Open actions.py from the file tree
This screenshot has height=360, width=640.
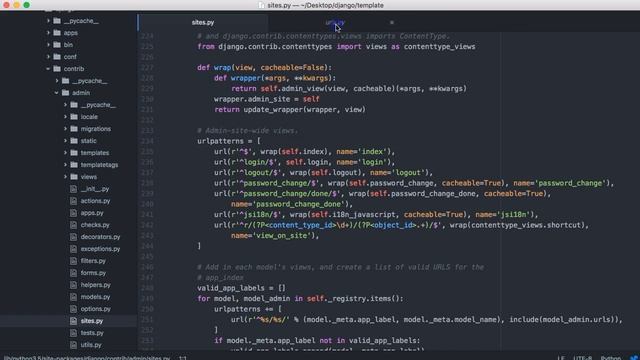[96, 201]
